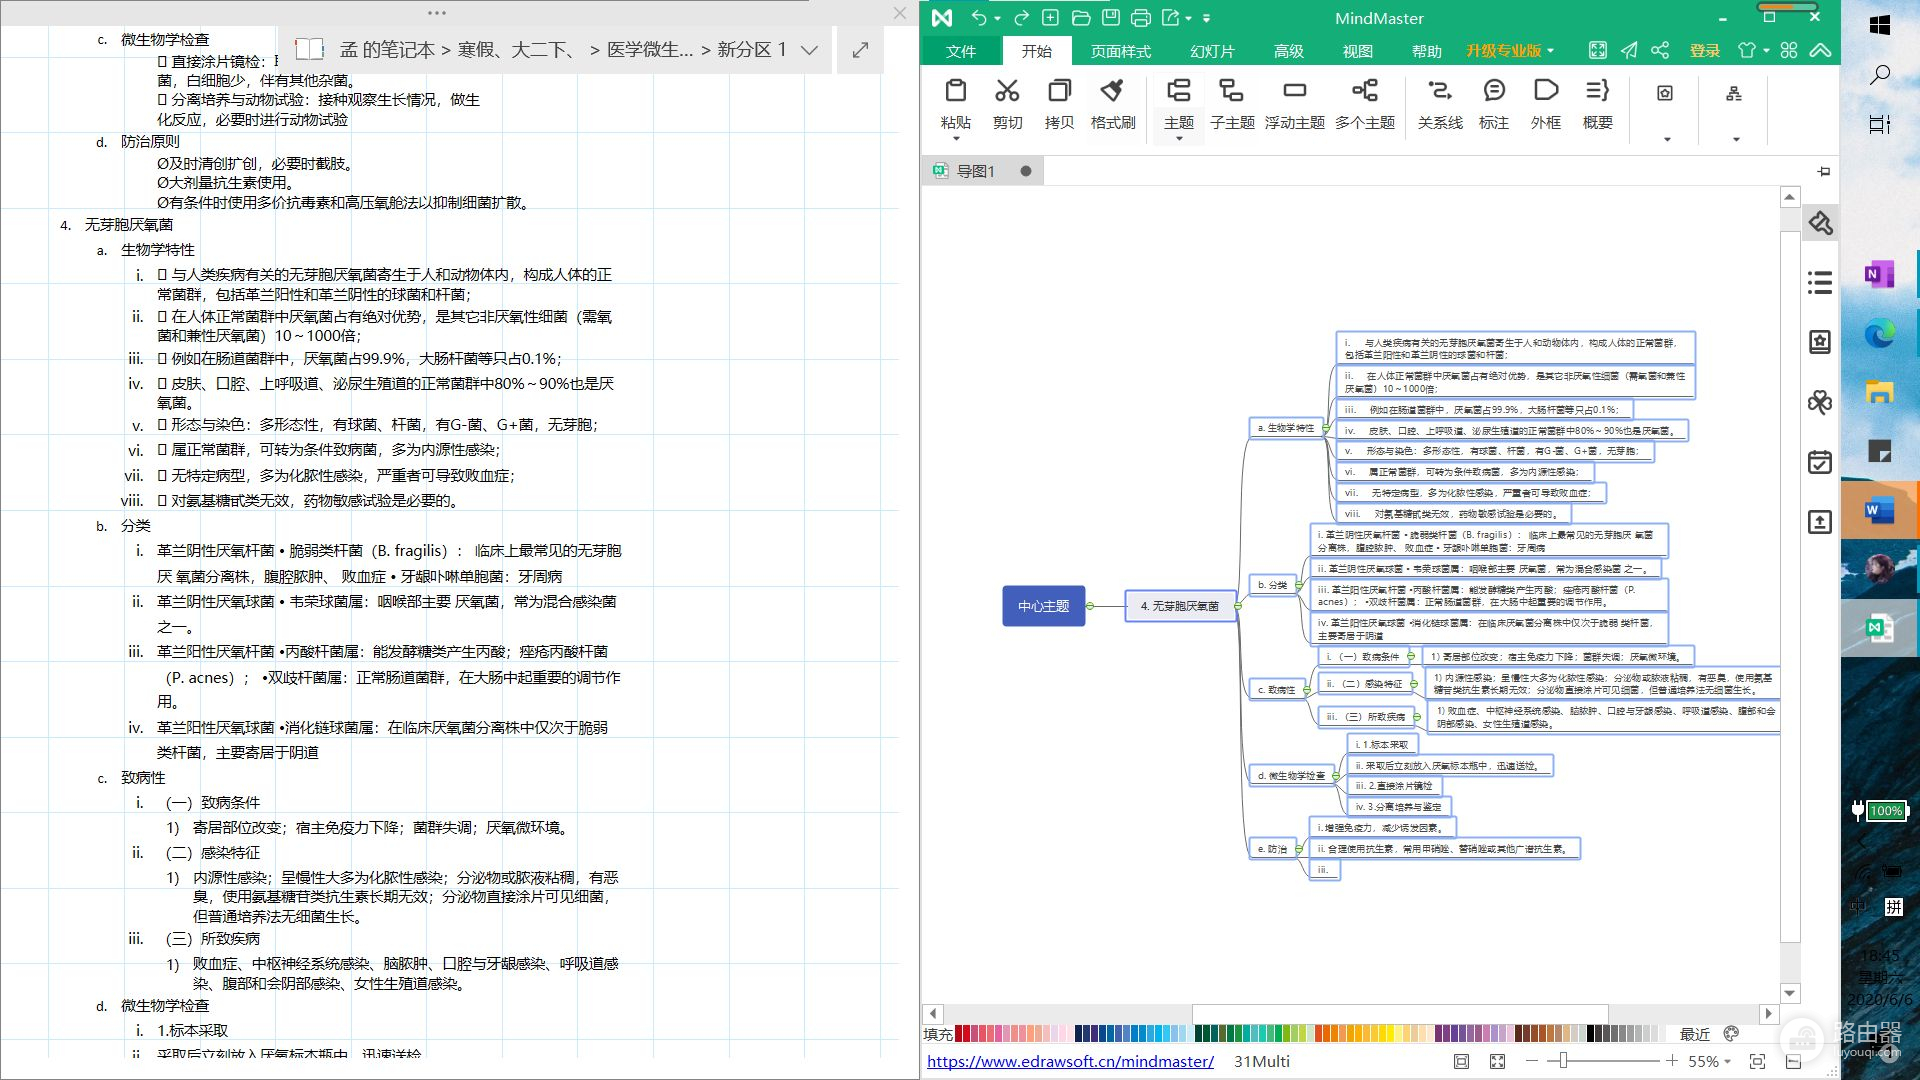Click the Cut (剪切) scissors icon
Image resolution: width=1920 pixels, height=1080 pixels.
coord(1007,92)
